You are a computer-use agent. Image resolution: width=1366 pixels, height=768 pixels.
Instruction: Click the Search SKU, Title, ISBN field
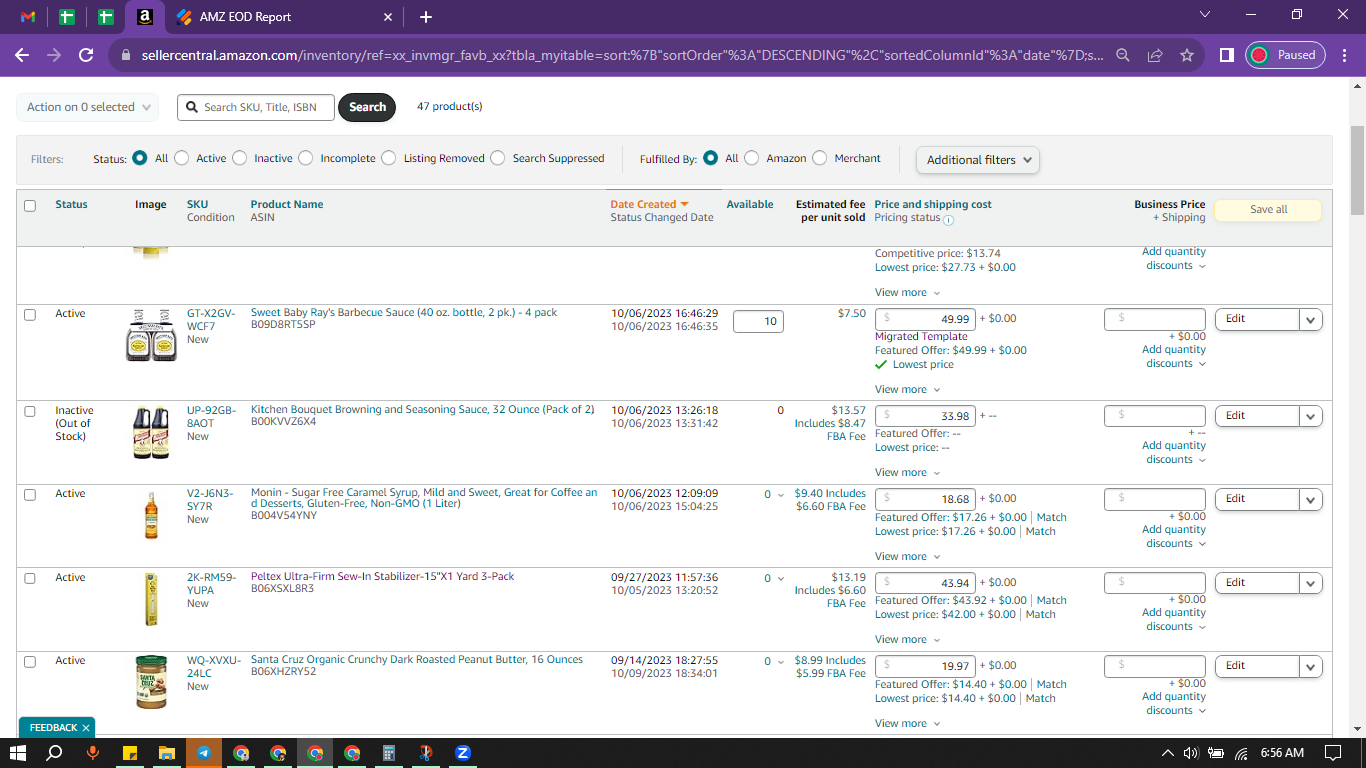click(x=256, y=107)
